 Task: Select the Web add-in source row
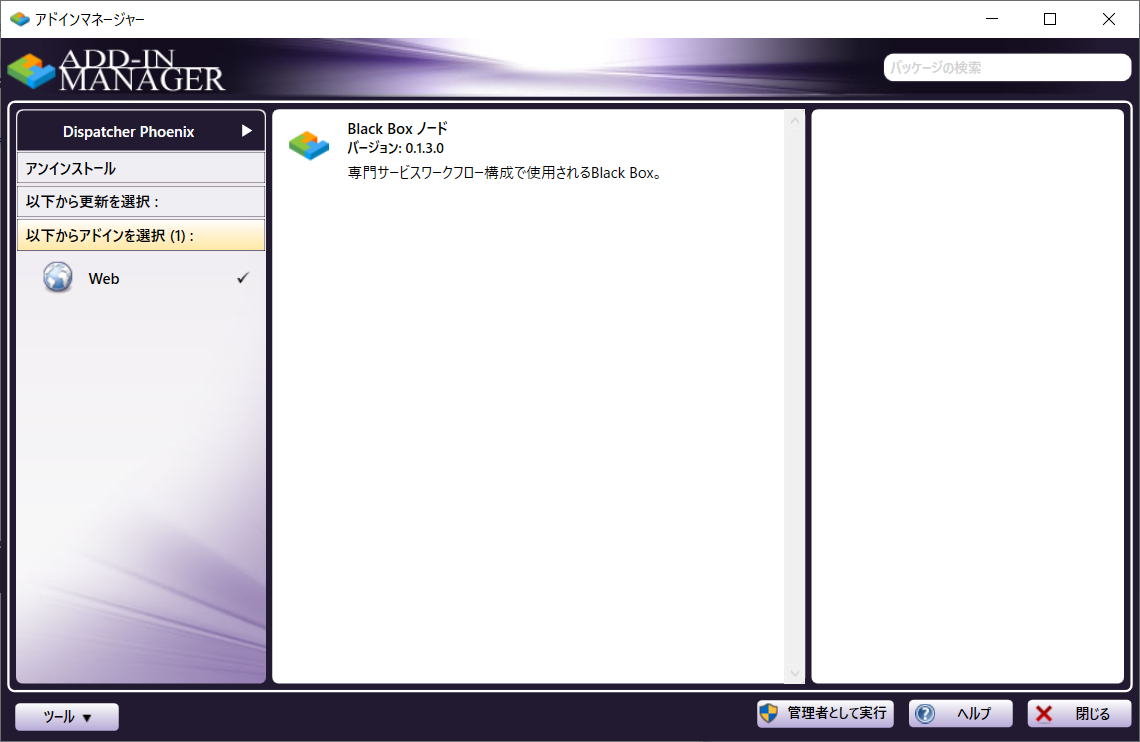141,278
